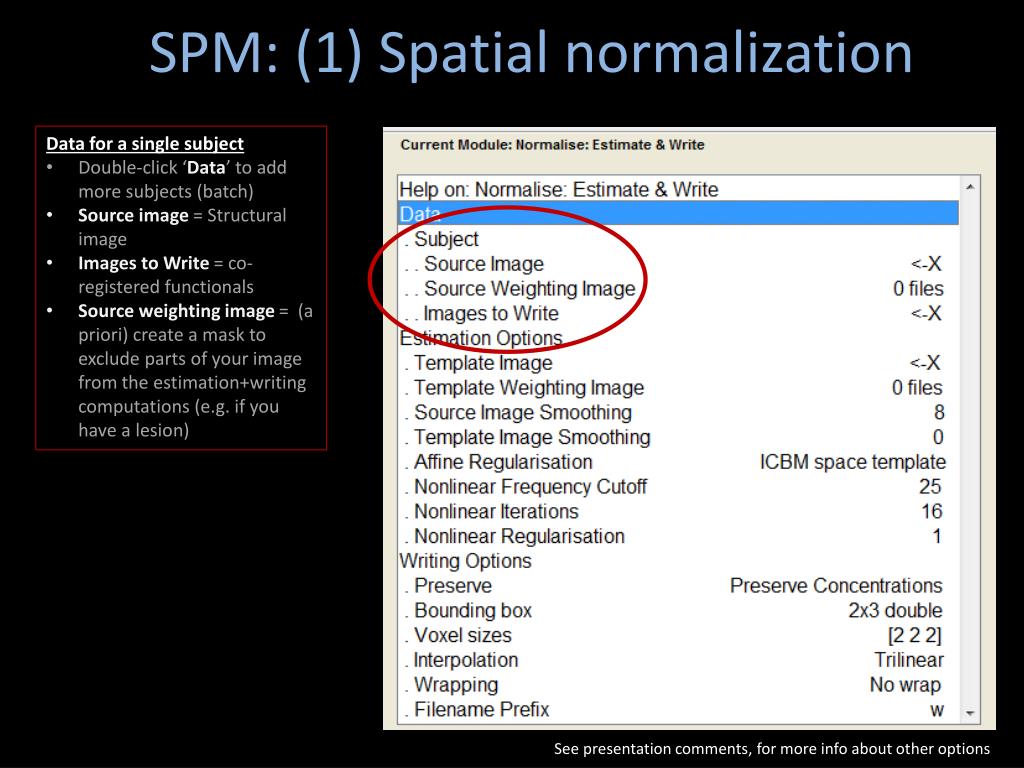Image resolution: width=1024 pixels, height=768 pixels.
Task: Select the Source Image Smoothing row
Action: [x=678, y=413]
